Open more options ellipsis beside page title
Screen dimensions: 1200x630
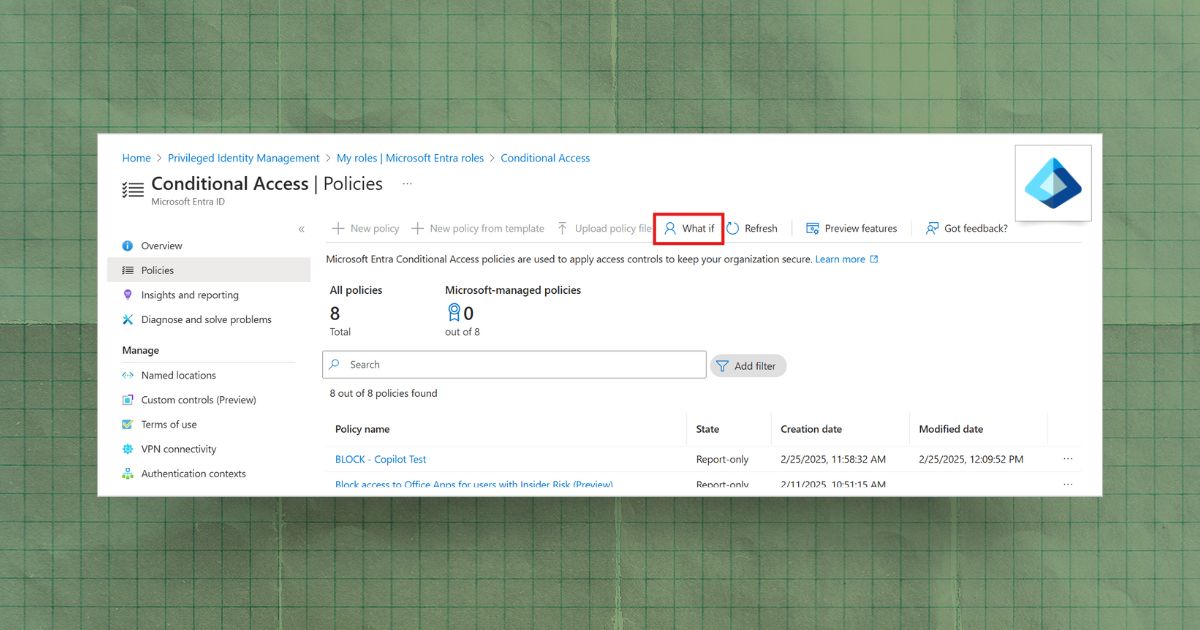coord(407,184)
